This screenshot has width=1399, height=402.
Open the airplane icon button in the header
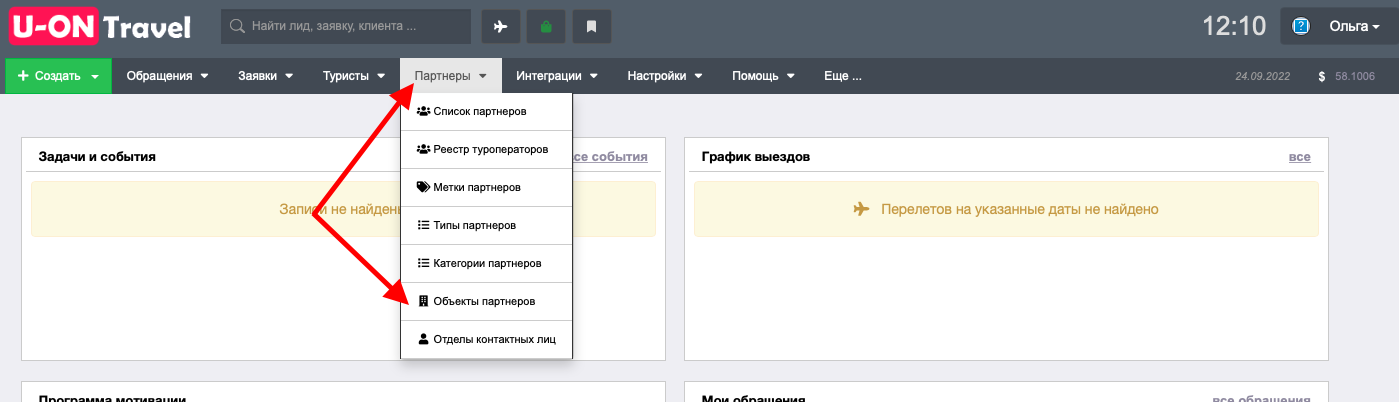click(x=501, y=27)
